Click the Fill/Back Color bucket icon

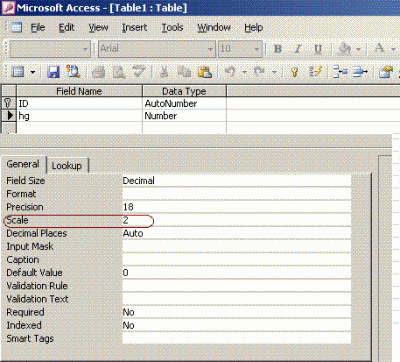(x=344, y=49)
